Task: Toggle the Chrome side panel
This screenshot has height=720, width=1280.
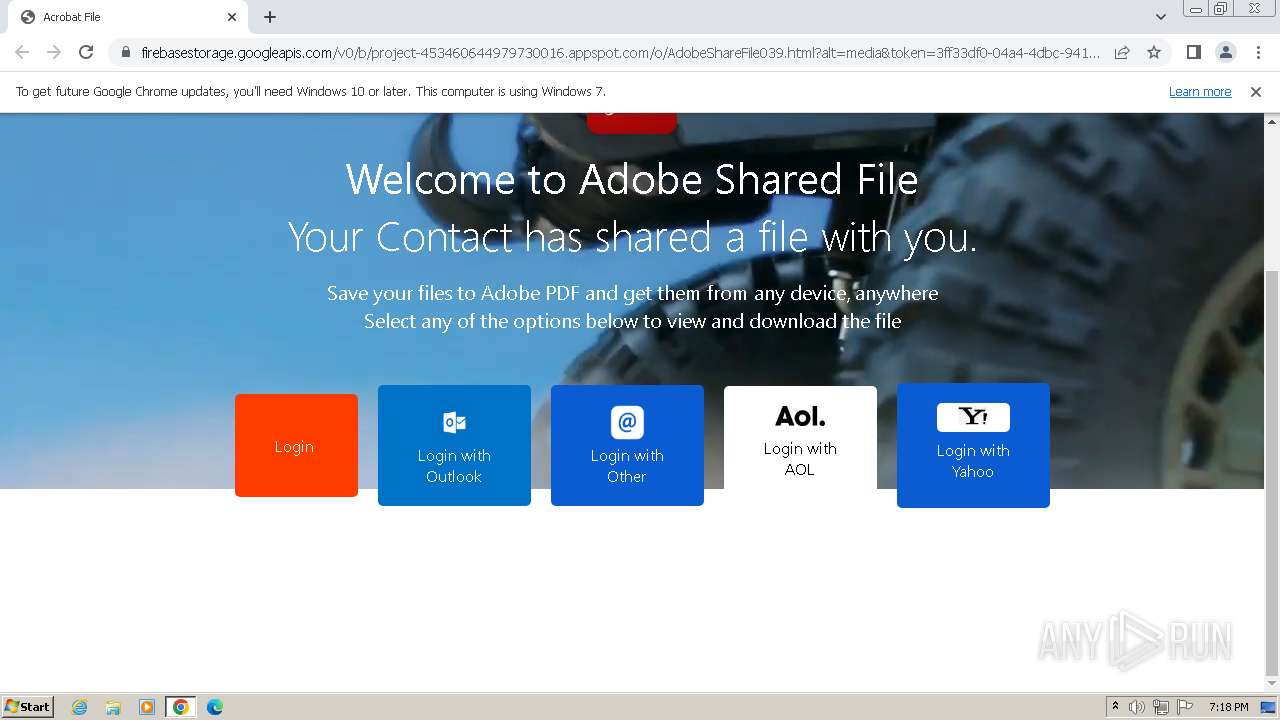Action: (1193, 52)
